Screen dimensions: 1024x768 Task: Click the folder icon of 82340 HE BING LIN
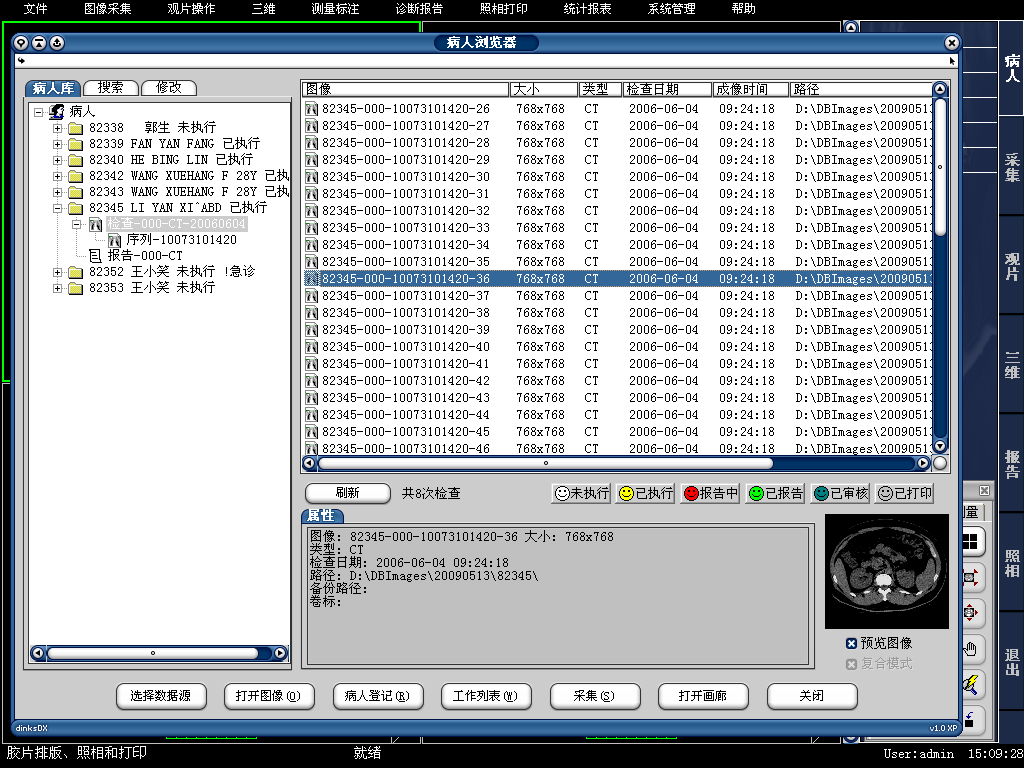tap(76, 159)
